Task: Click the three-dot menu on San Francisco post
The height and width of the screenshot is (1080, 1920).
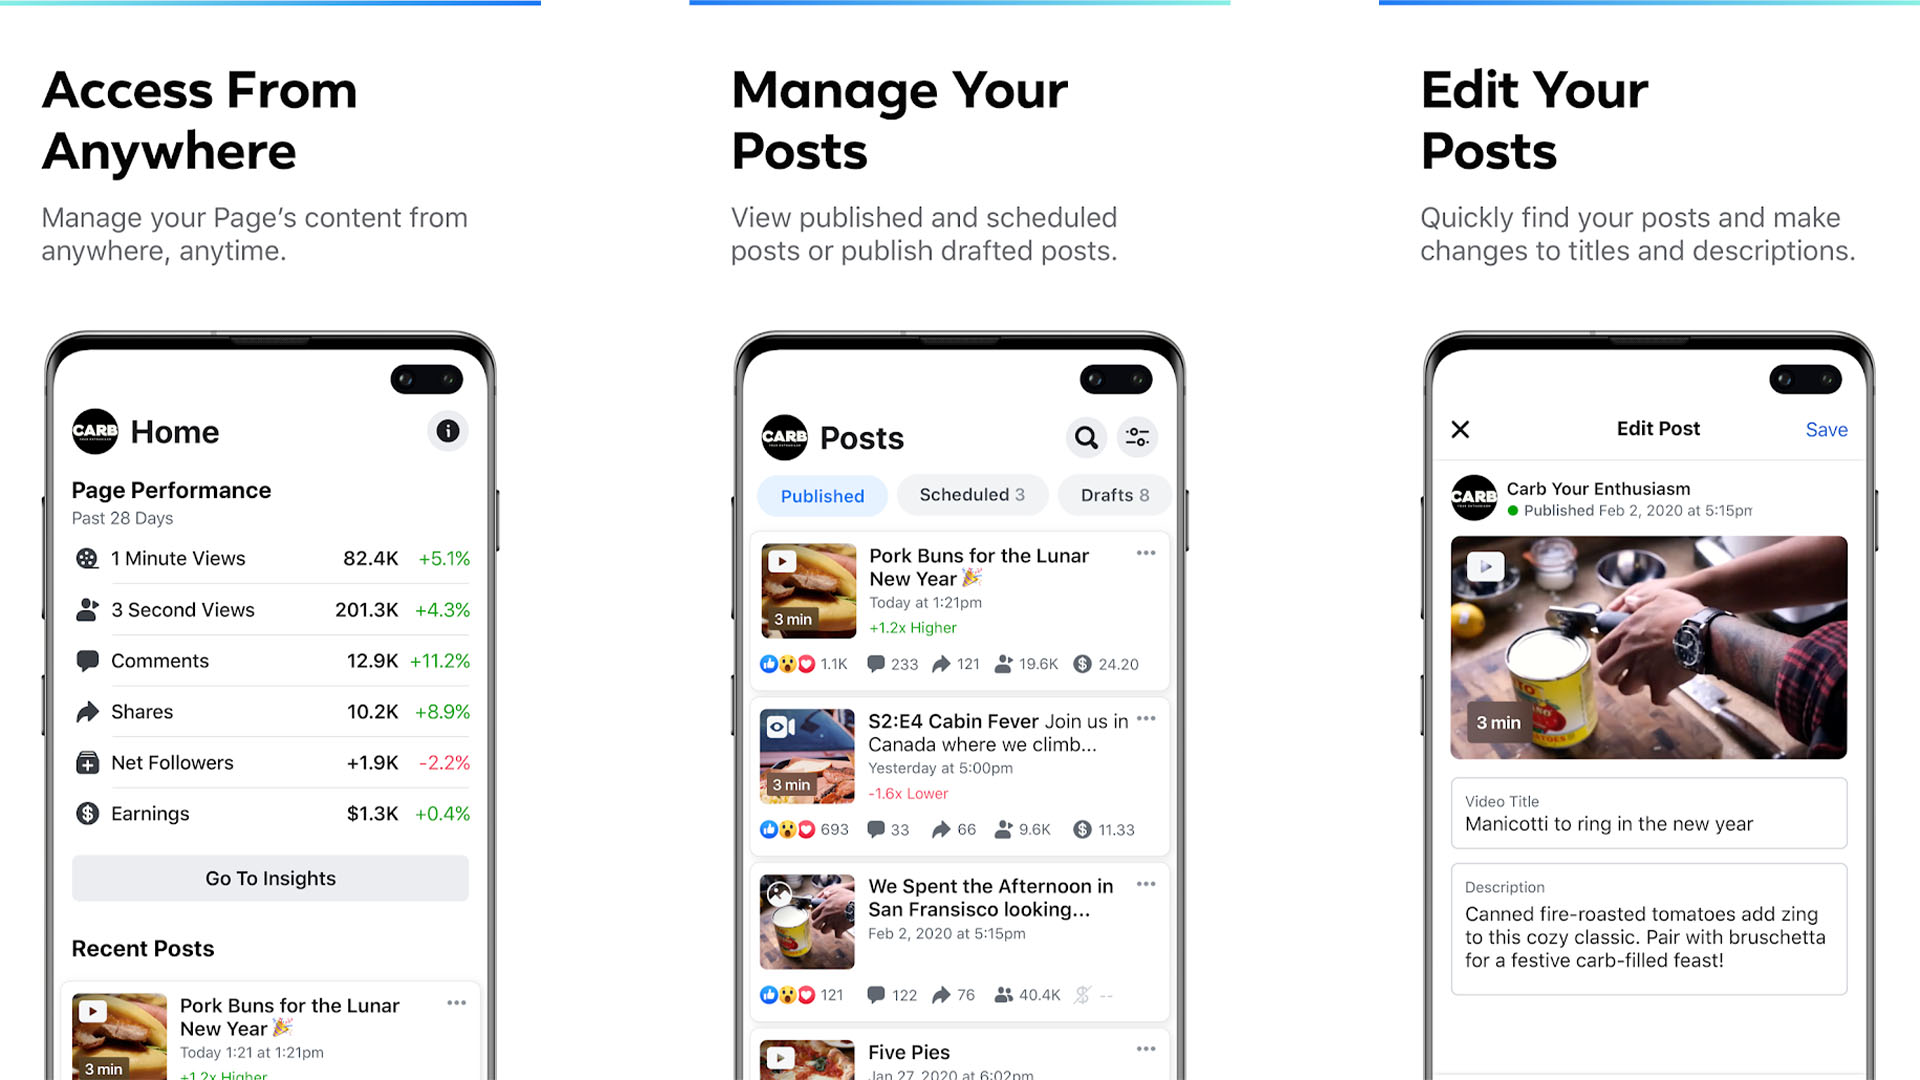Action: 1146,885
